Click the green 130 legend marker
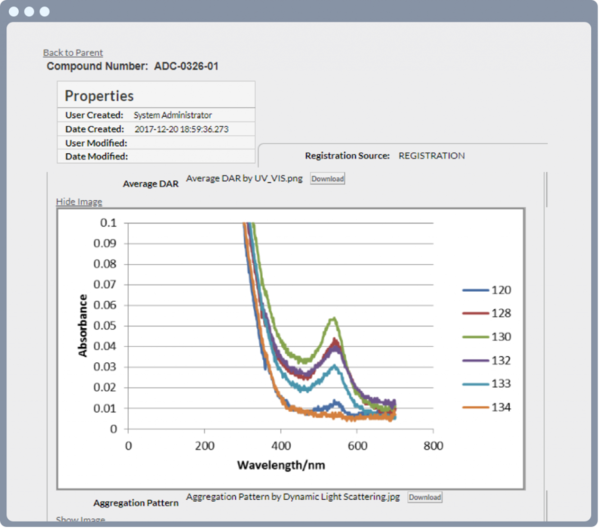Viewport: 600px width, 528px height. pyautogui.click(x=474, y=336)
